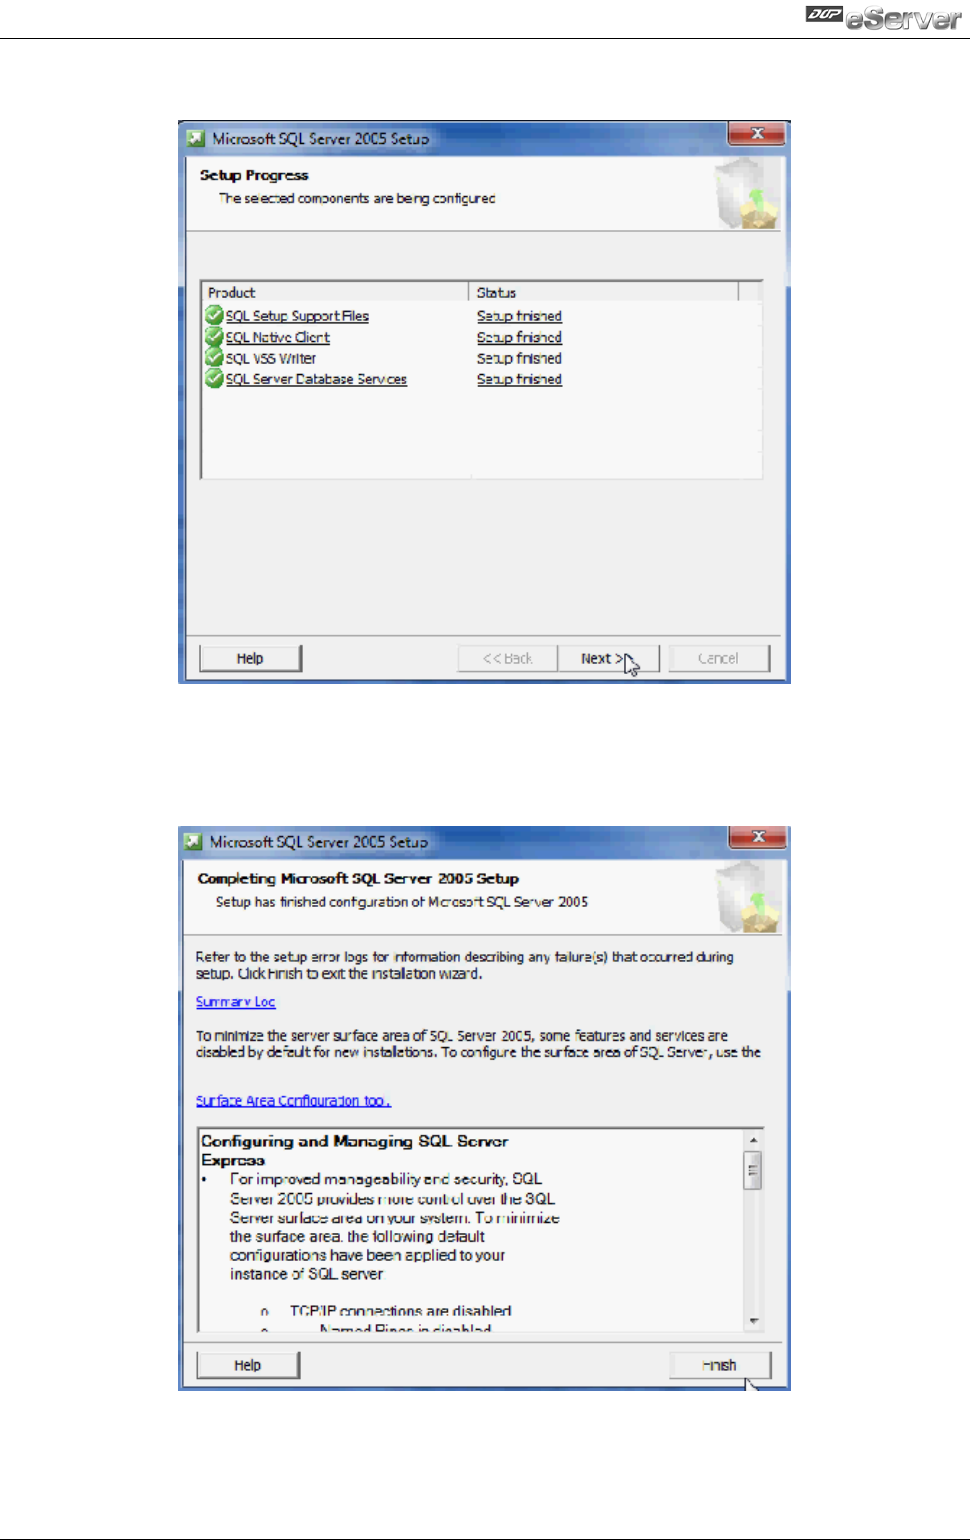970x1540 pixels.
Task: Close the Setup Progress window
Action: point(757,133)
